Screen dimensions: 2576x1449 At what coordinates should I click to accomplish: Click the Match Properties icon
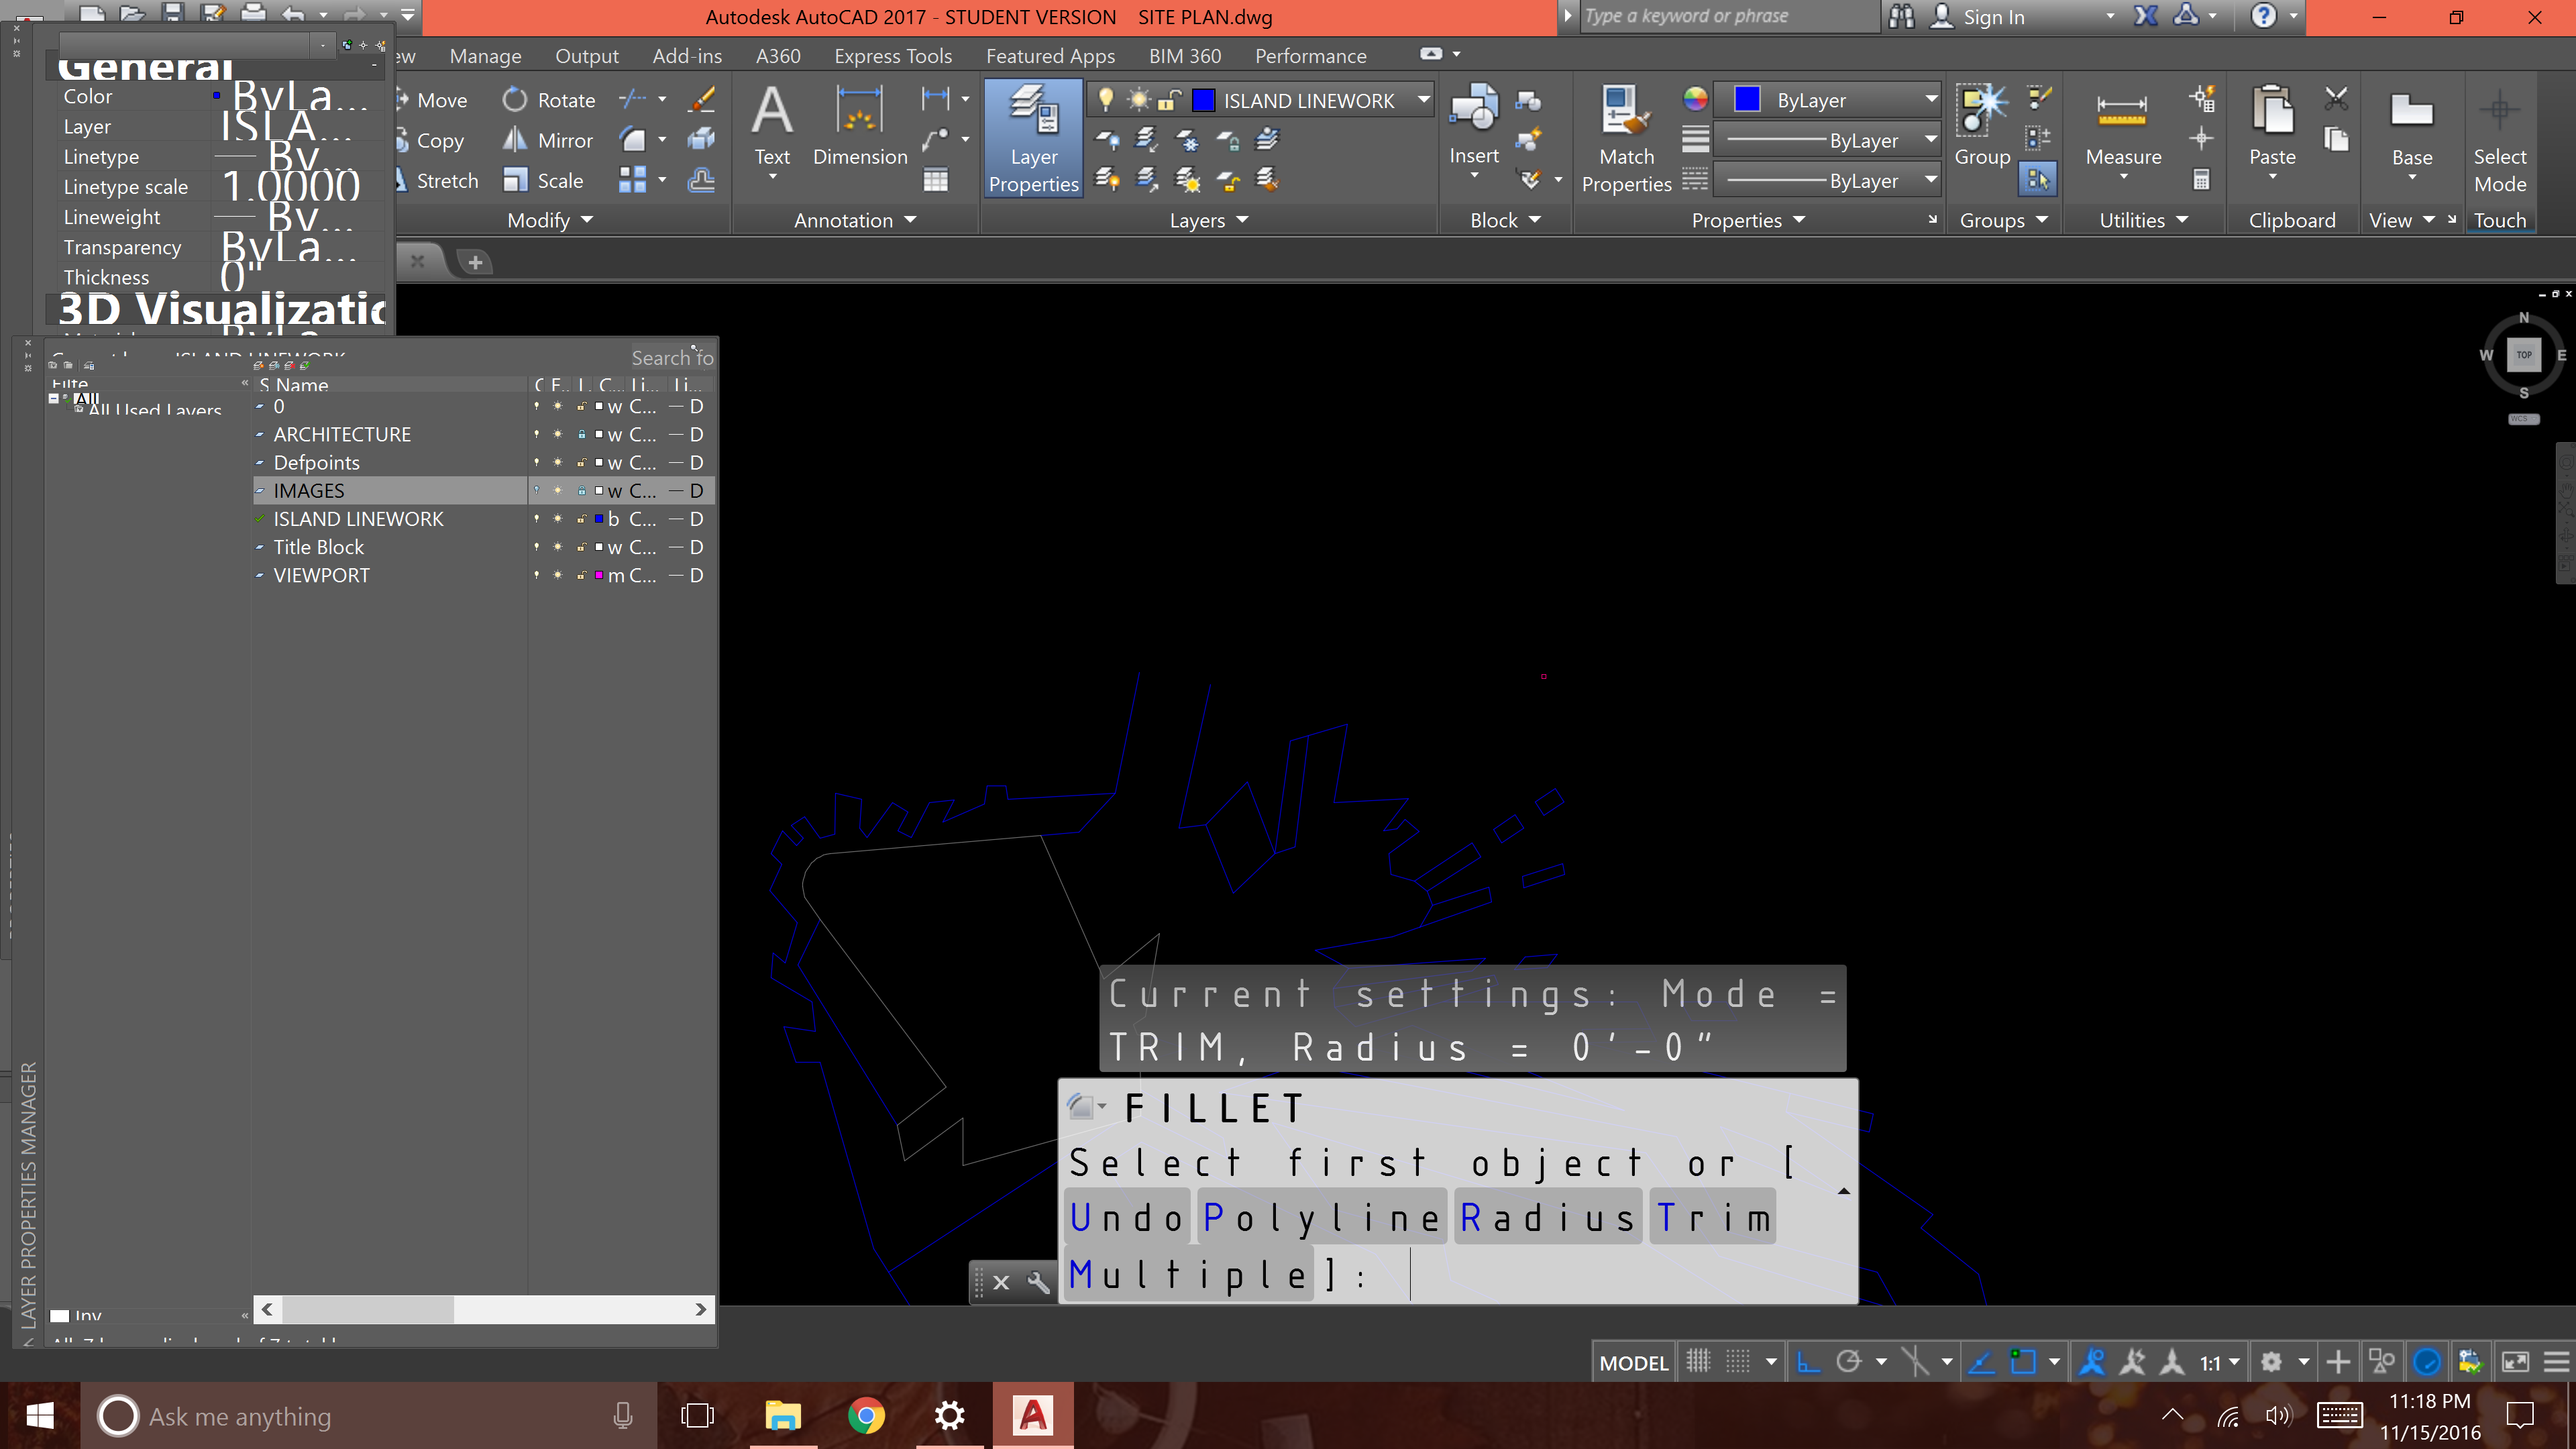tap(1626, 138)
